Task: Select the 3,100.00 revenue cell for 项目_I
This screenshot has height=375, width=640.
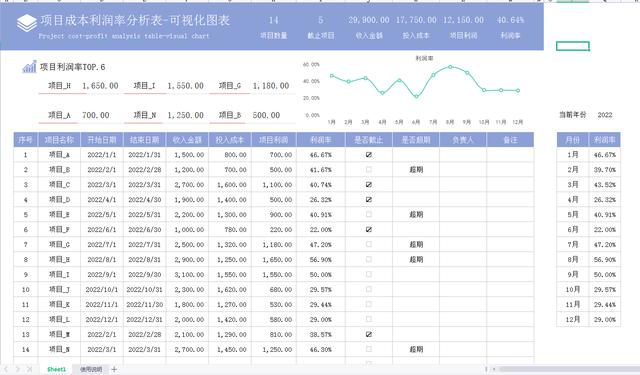Action: [187, 275]
